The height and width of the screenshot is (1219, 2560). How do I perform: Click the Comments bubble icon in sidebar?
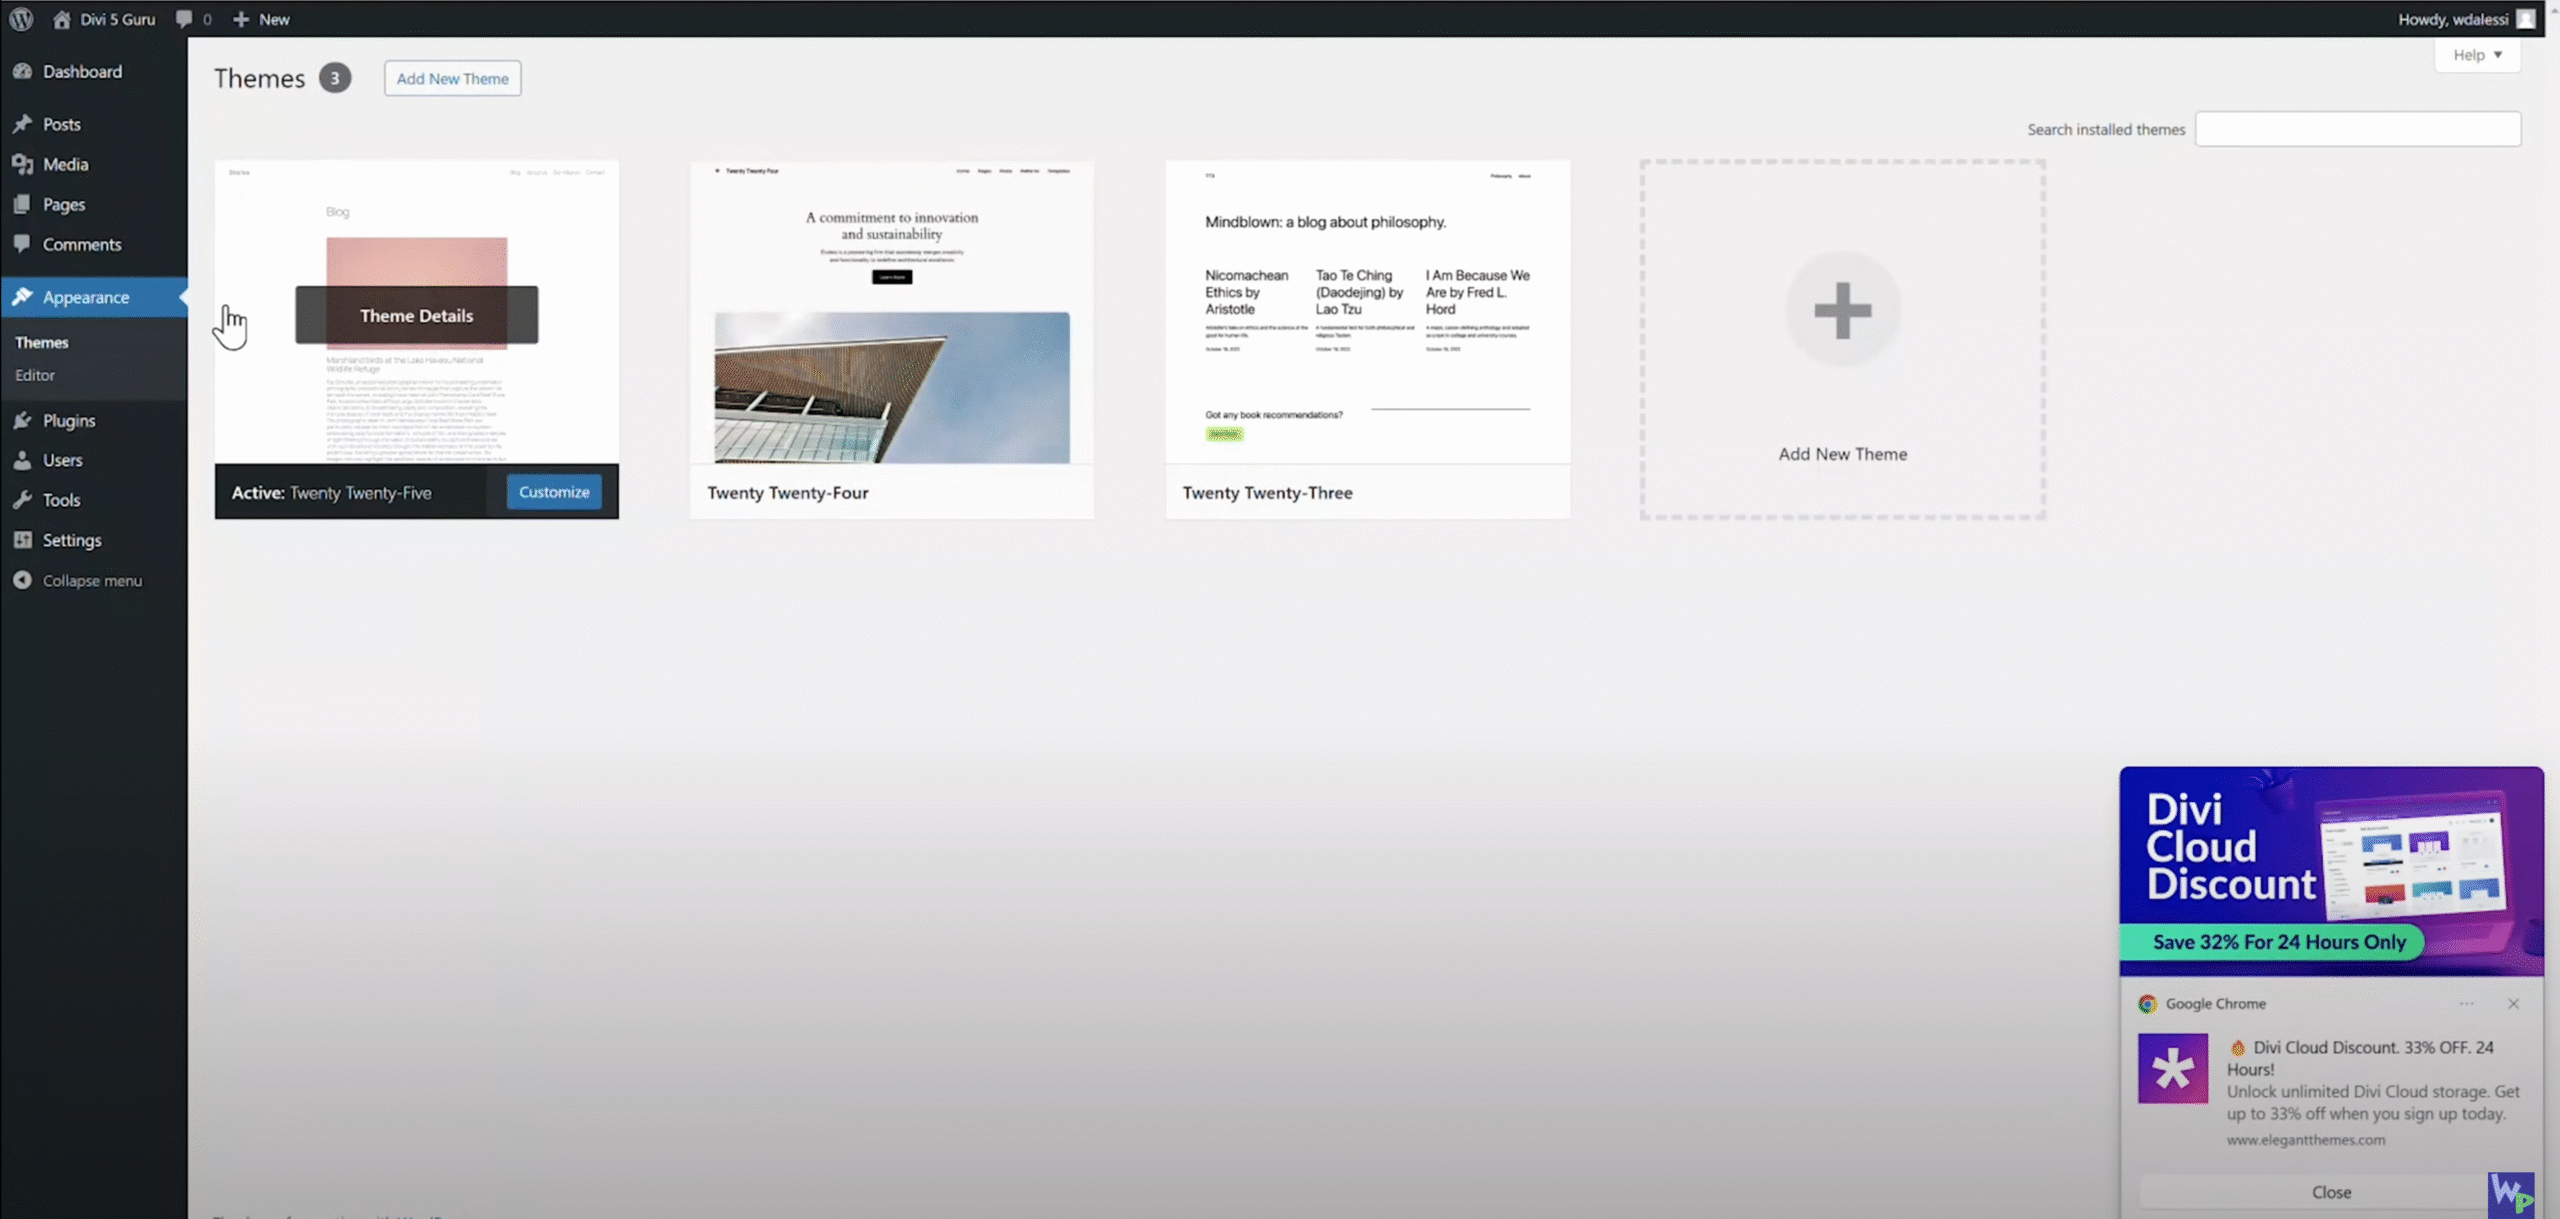[23, 244]
